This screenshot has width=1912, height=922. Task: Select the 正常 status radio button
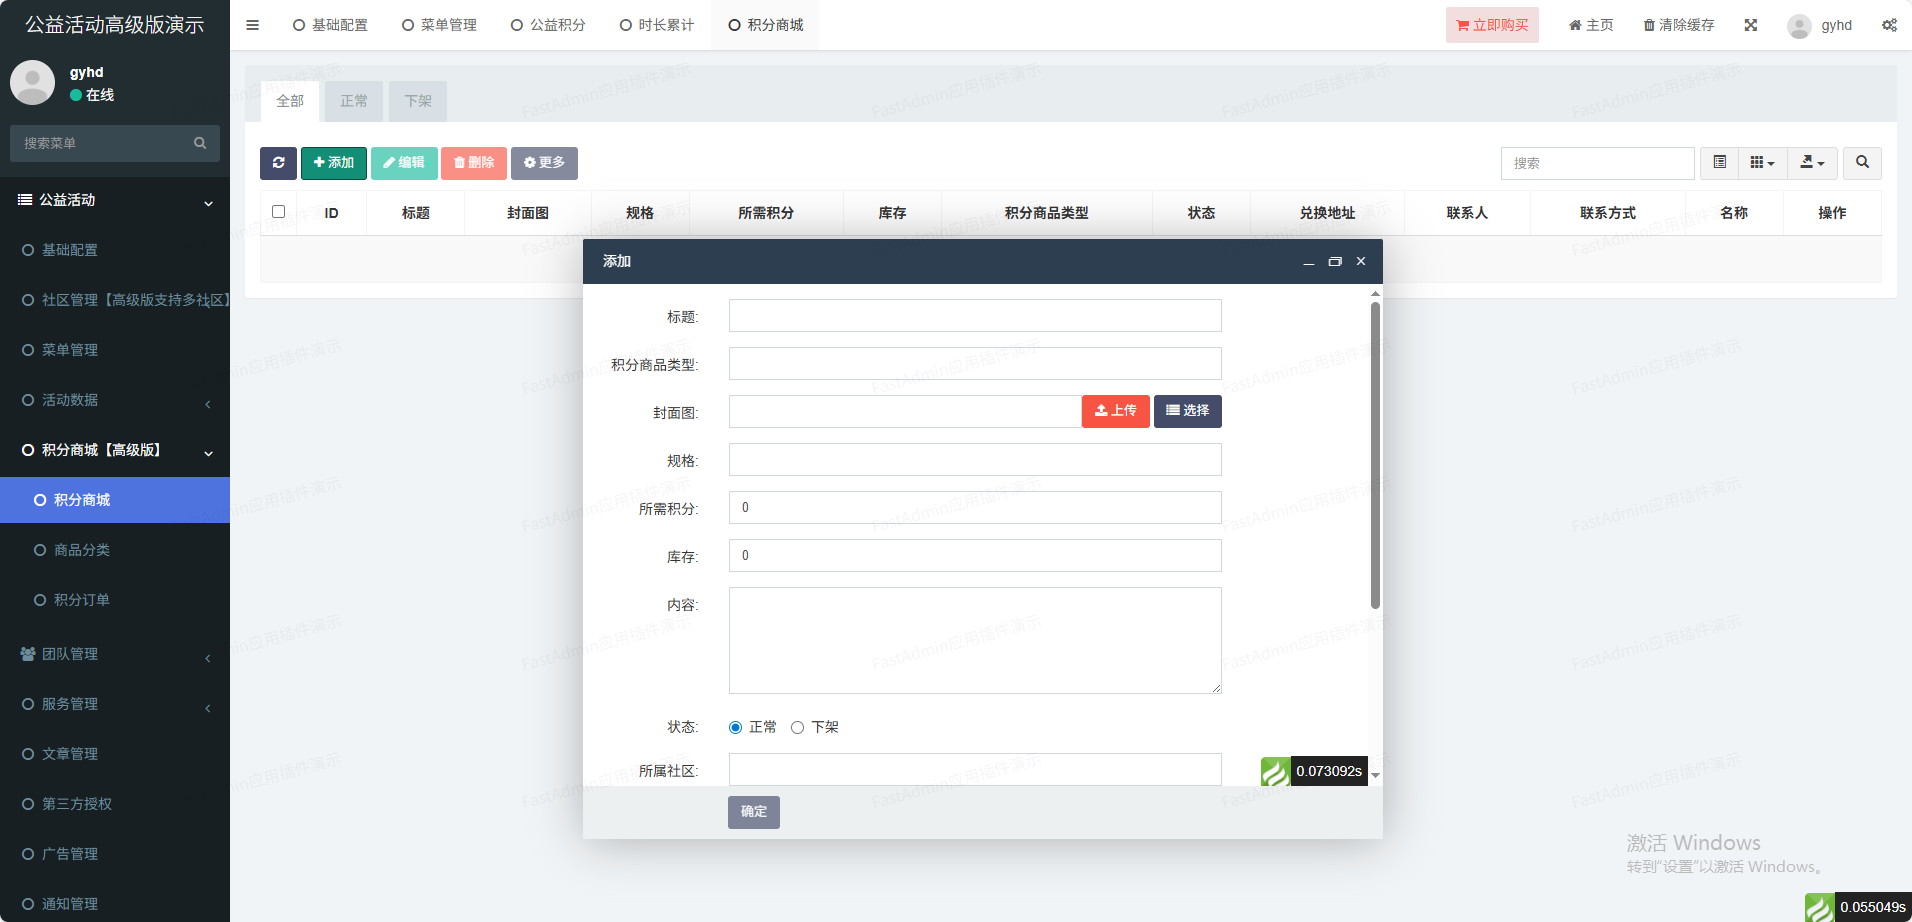pyautogui.click(x=735, y=728)
